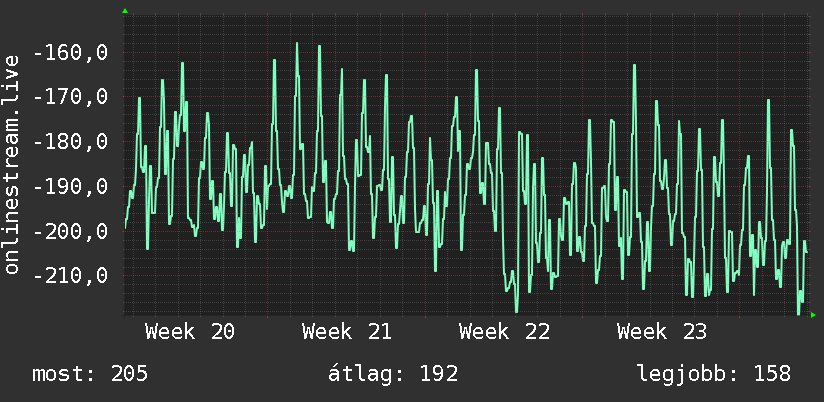
Task: Click the -210,0 Y-axis value
Action: click(x=71, y=275)
